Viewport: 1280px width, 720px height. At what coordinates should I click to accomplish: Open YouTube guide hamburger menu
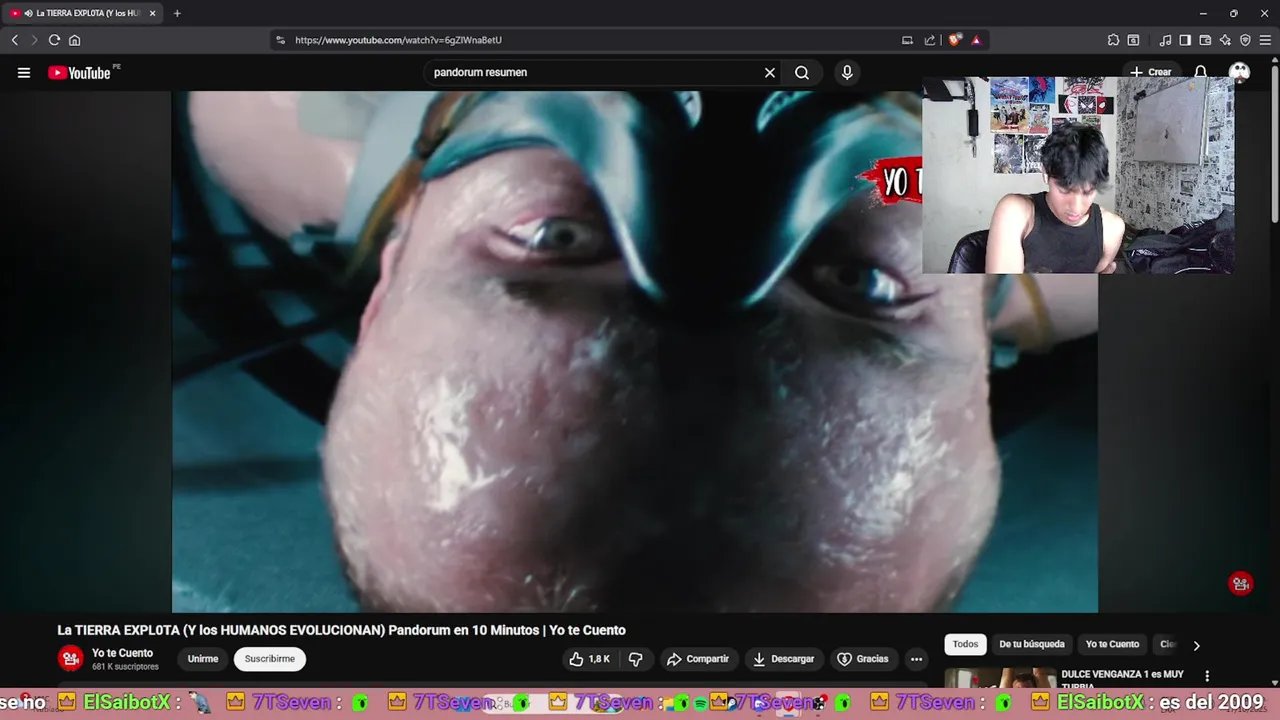coord(24,72)
